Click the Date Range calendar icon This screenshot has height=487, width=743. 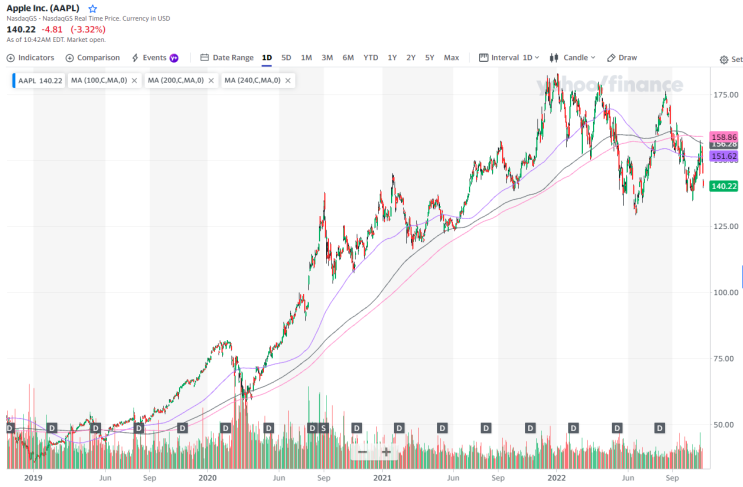204,58
